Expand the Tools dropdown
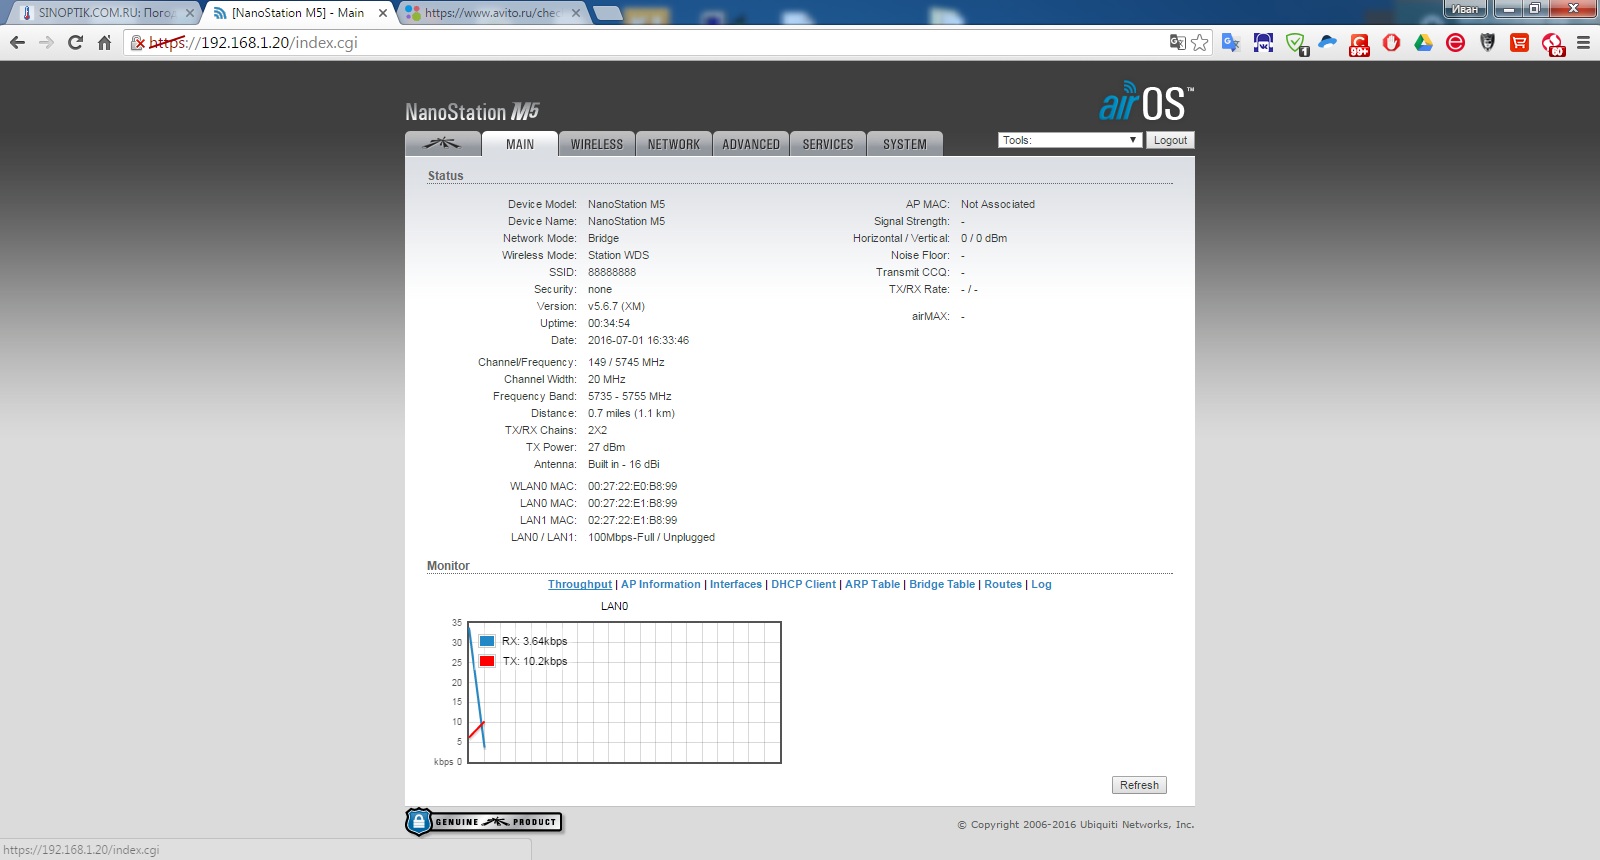Screen dimensions: 1600x860 pos(1070,140)
